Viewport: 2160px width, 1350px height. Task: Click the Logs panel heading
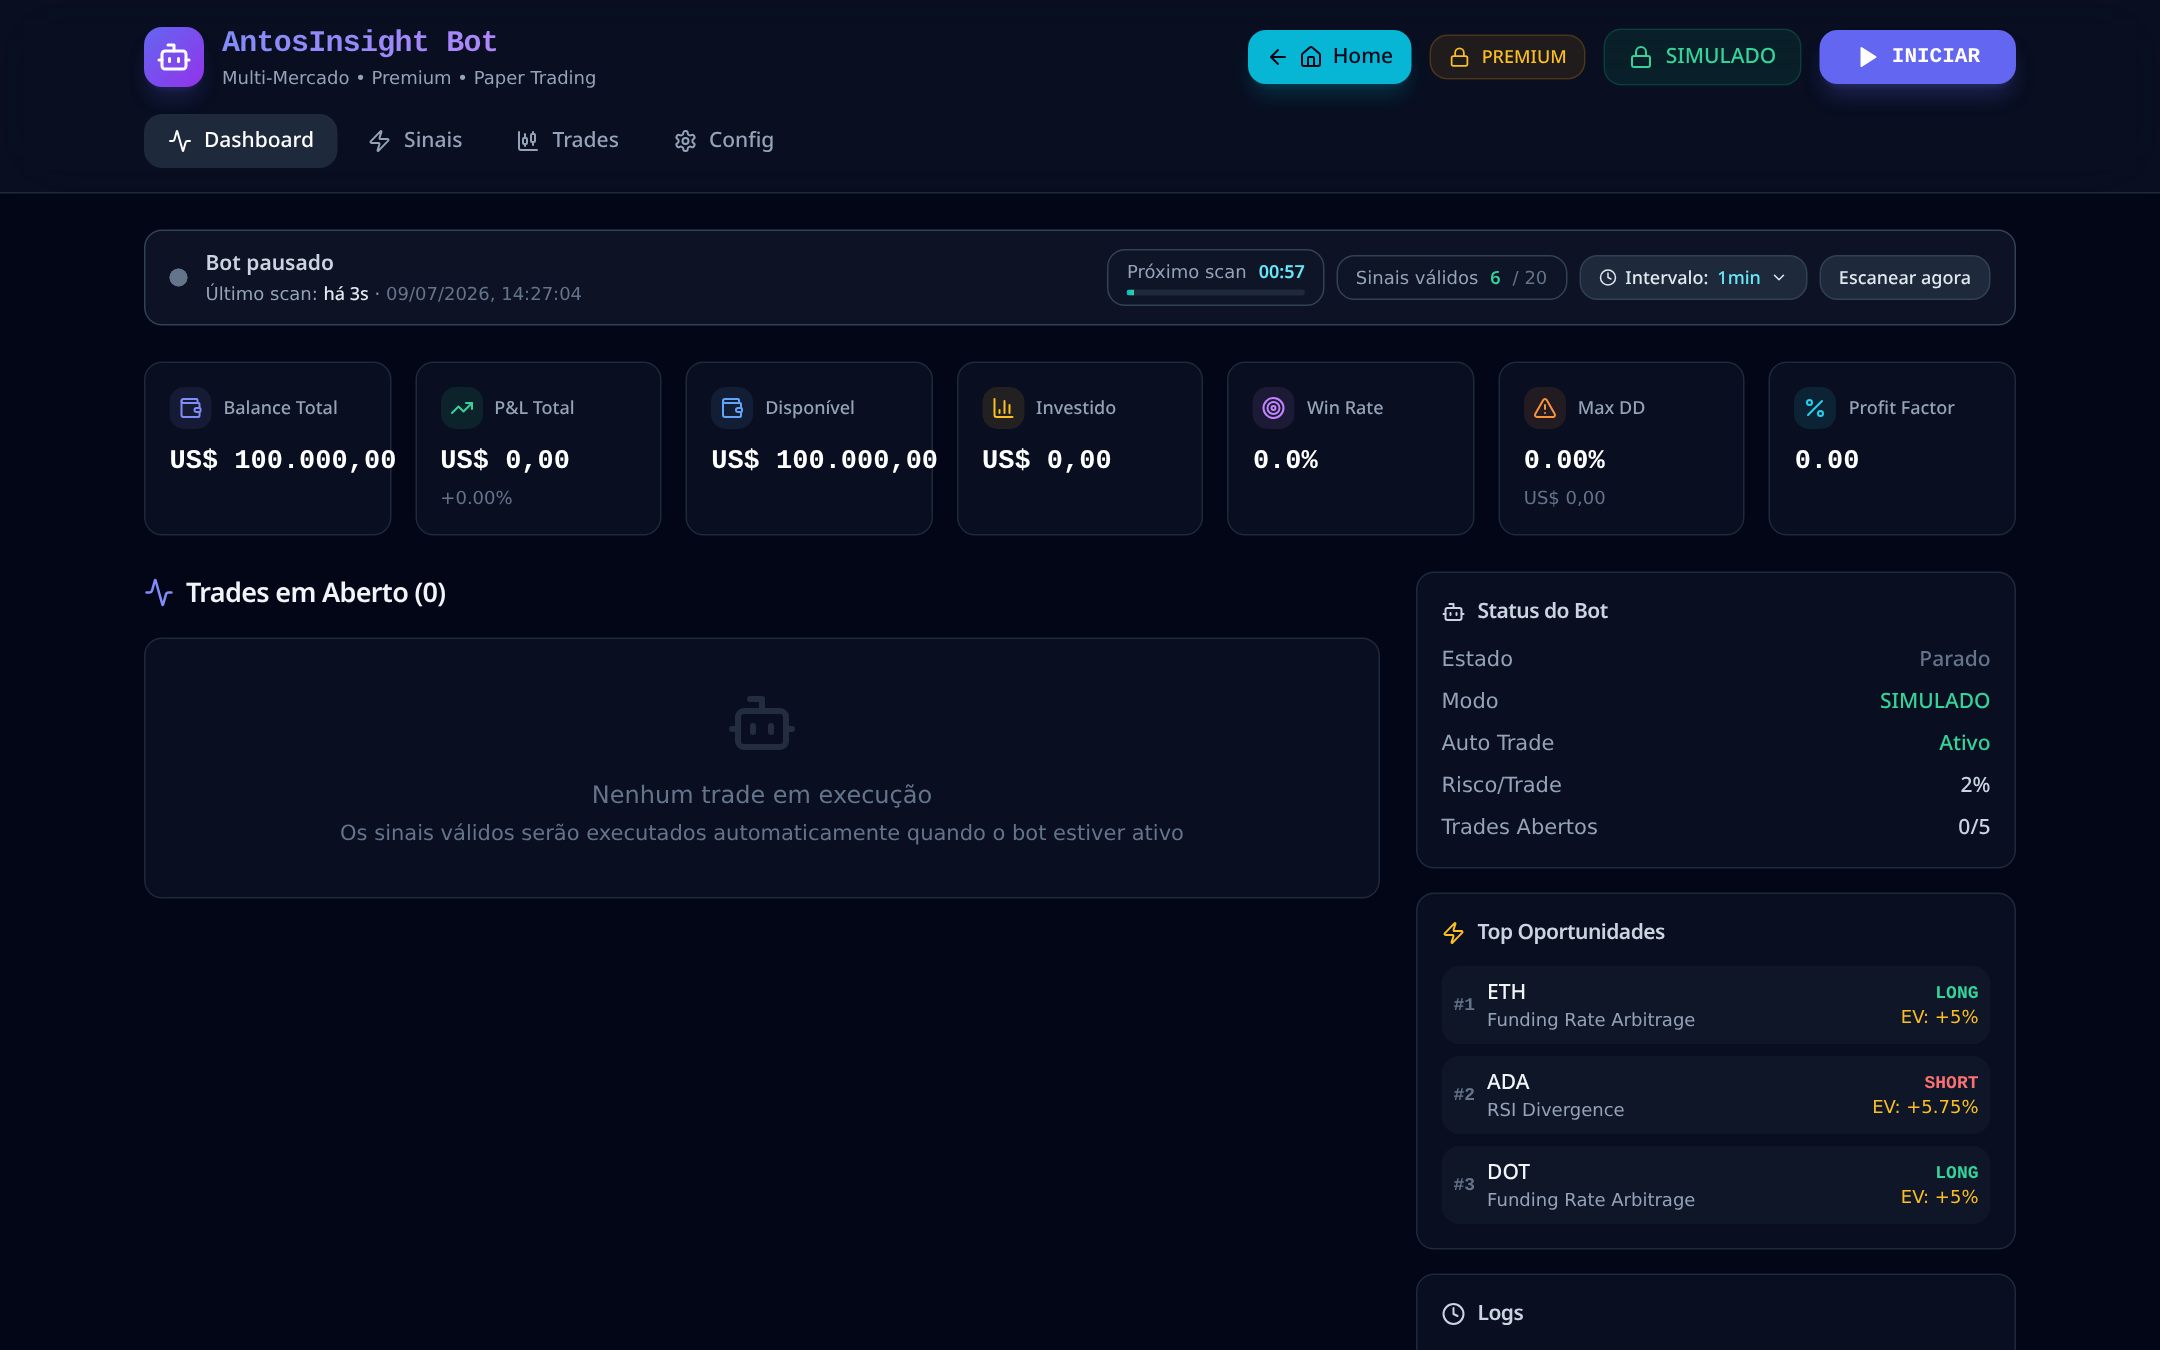pyautogui.click(x=1500, y=1314)
